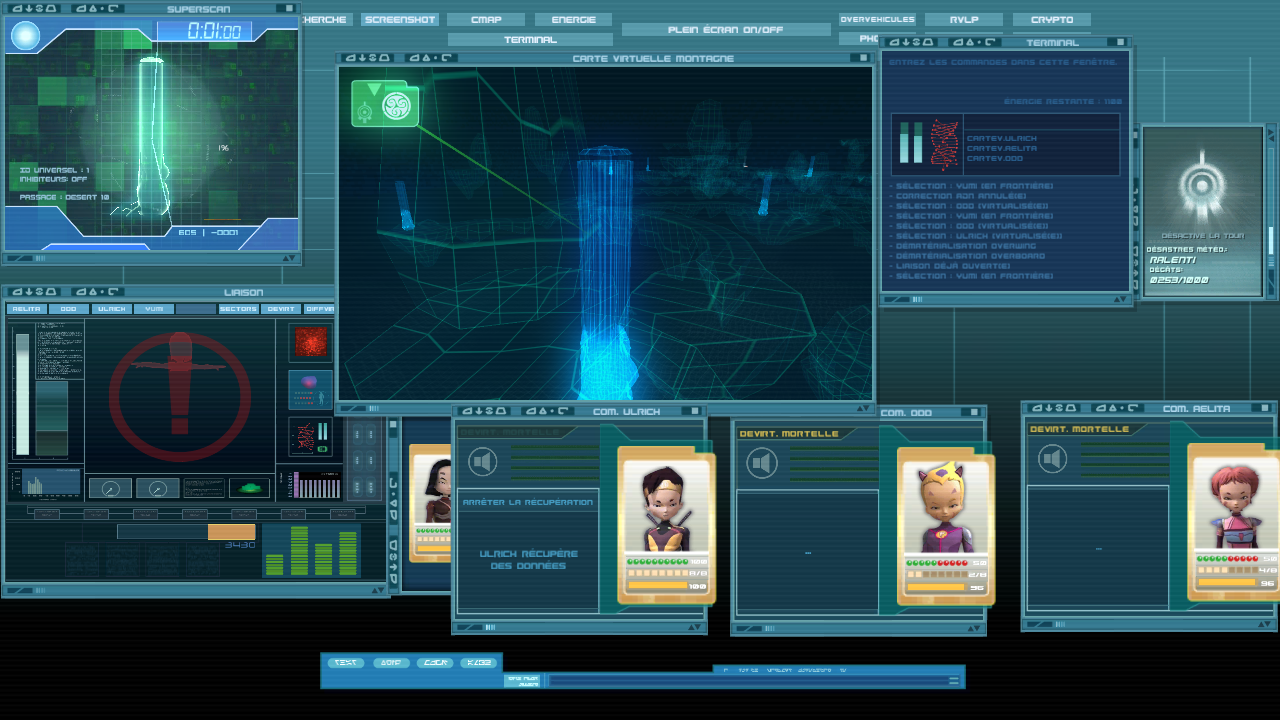
Task: Click the DNA helix icon in Terminal window
Action: point(944,143)
